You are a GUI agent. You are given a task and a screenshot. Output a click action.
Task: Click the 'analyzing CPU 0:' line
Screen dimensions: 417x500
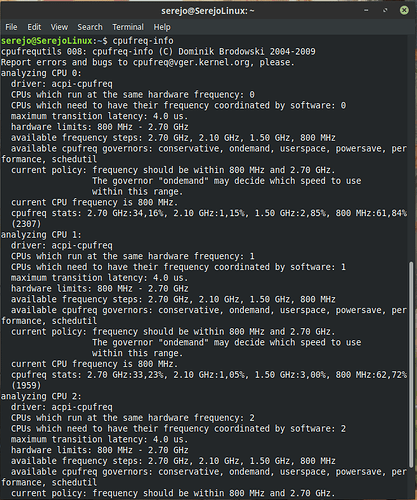(41, 73)
